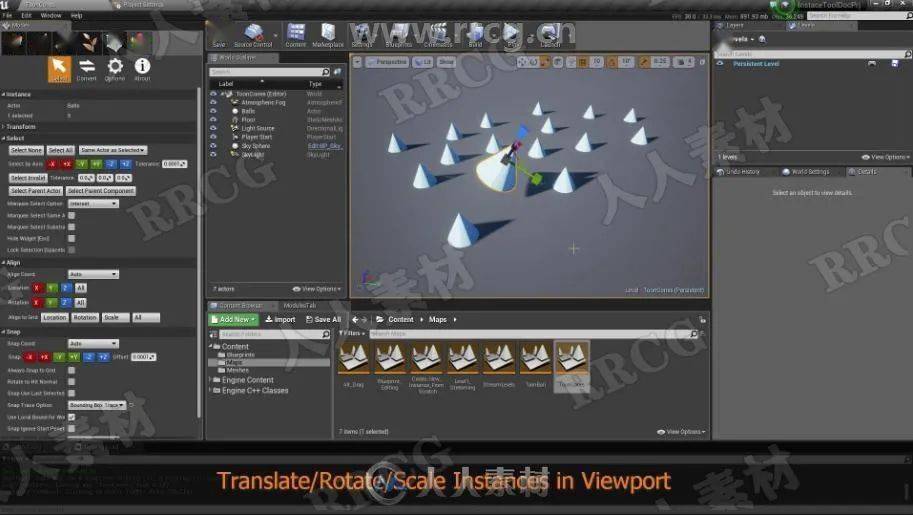
Task: Toggle viewport rotation snapping icon
Action: click(x=612, y=62)
